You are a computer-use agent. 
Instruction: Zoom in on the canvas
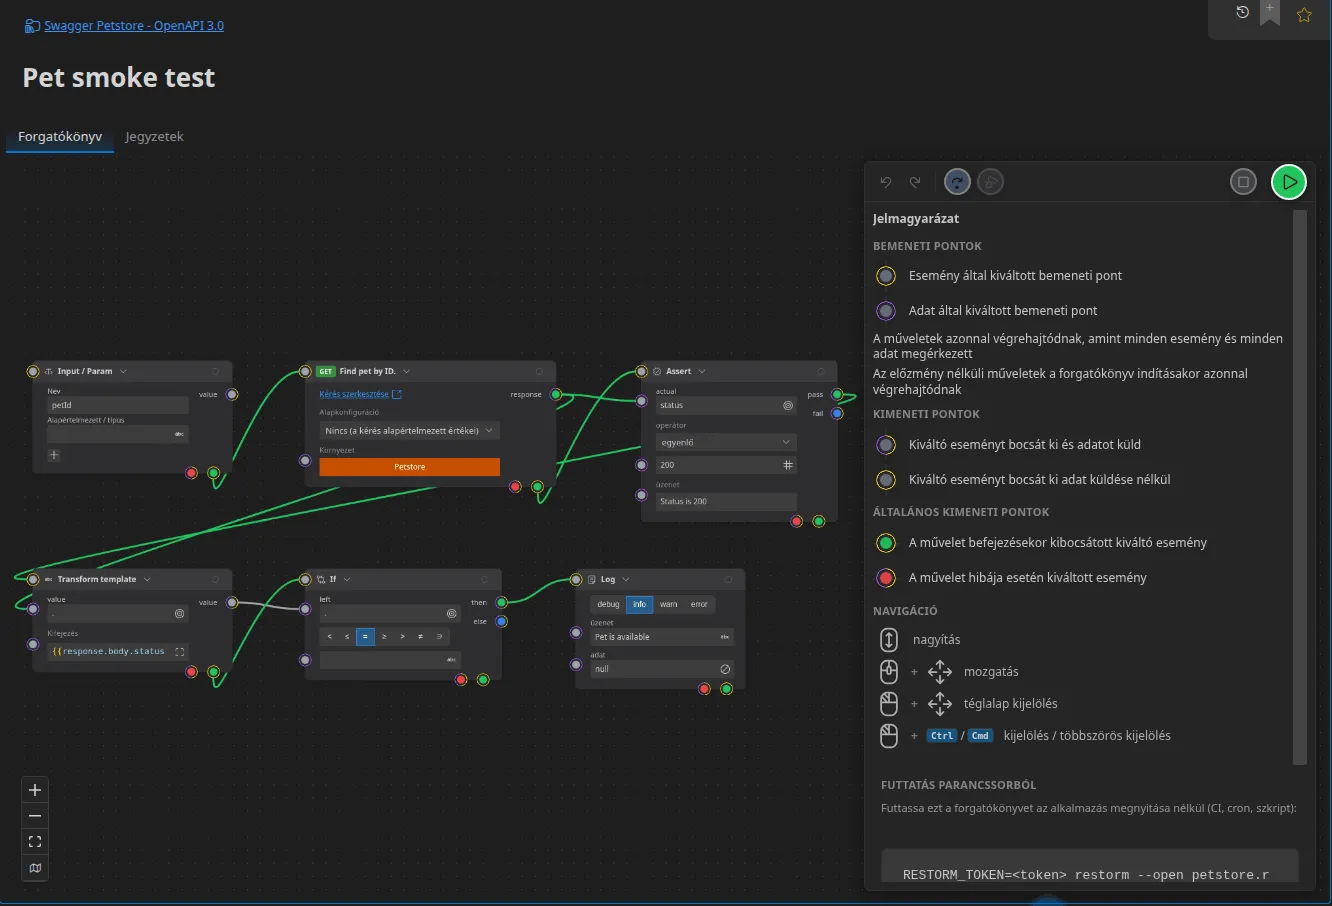pos(35,790)
